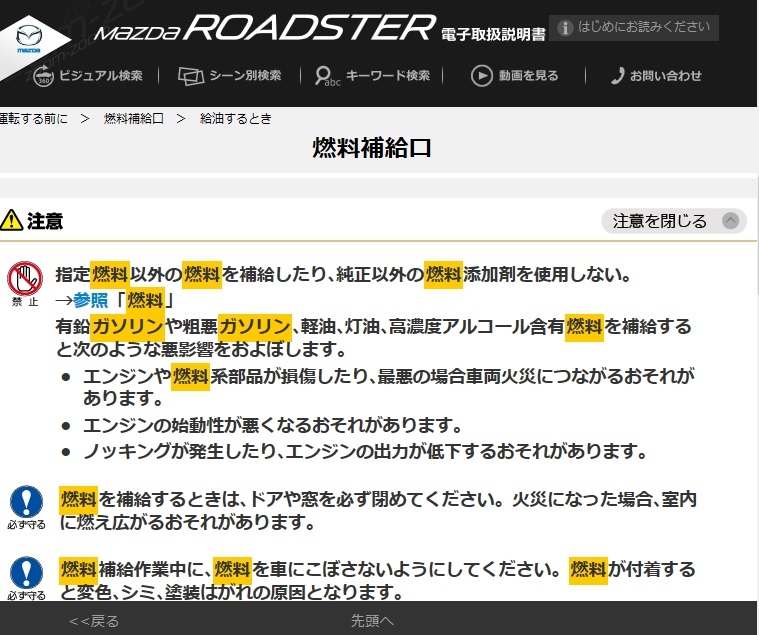This screenshot has height=635, width=759.
Task: Click 注意を閉じる button
Action: coord(674,221)
